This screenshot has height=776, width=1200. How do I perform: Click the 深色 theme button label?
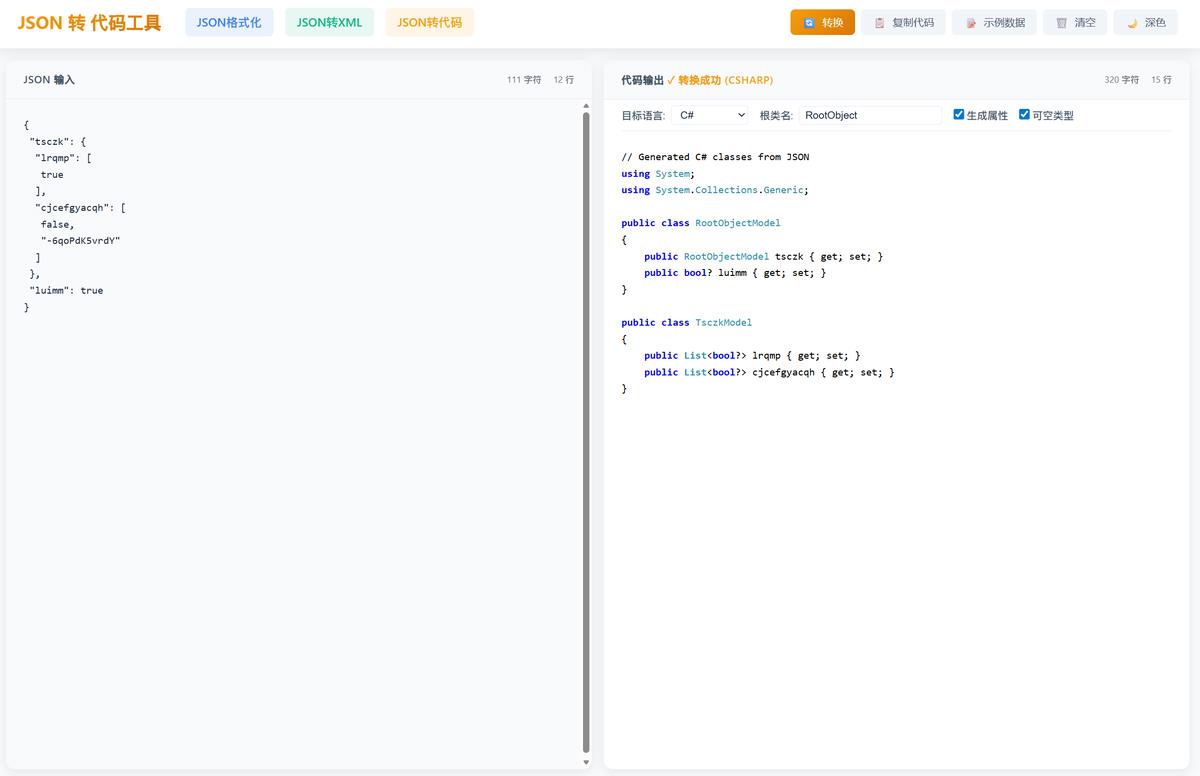click(1155, 23)
